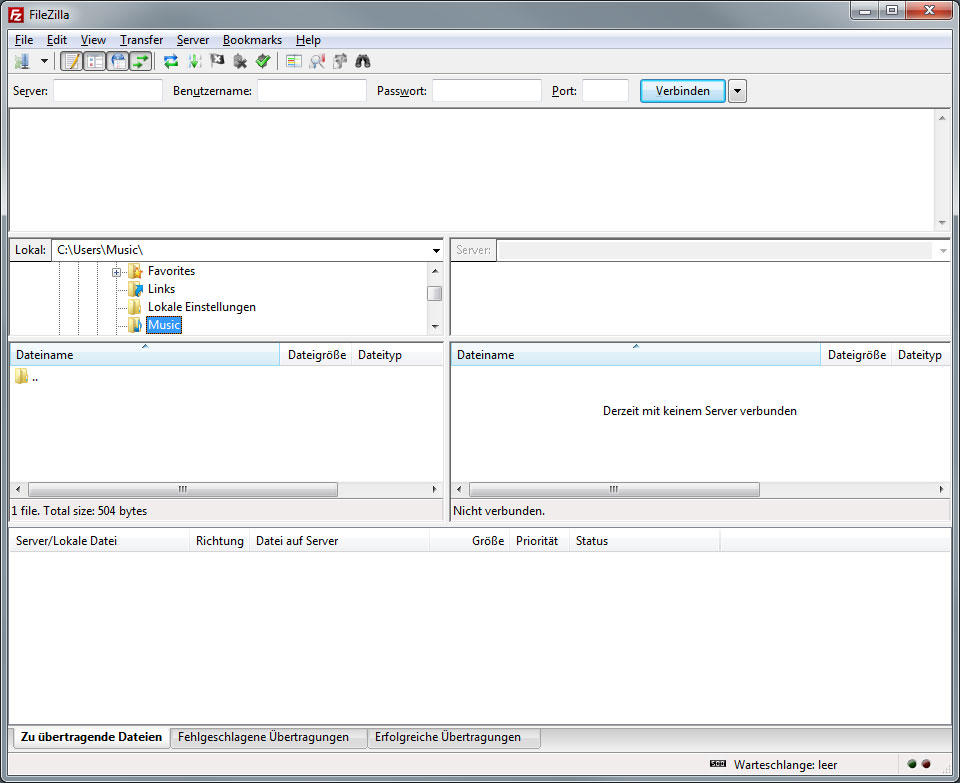This screenshot has width=960, height=783.
Task: Click the Verbinden button
Action: click(x=683, y=91)
